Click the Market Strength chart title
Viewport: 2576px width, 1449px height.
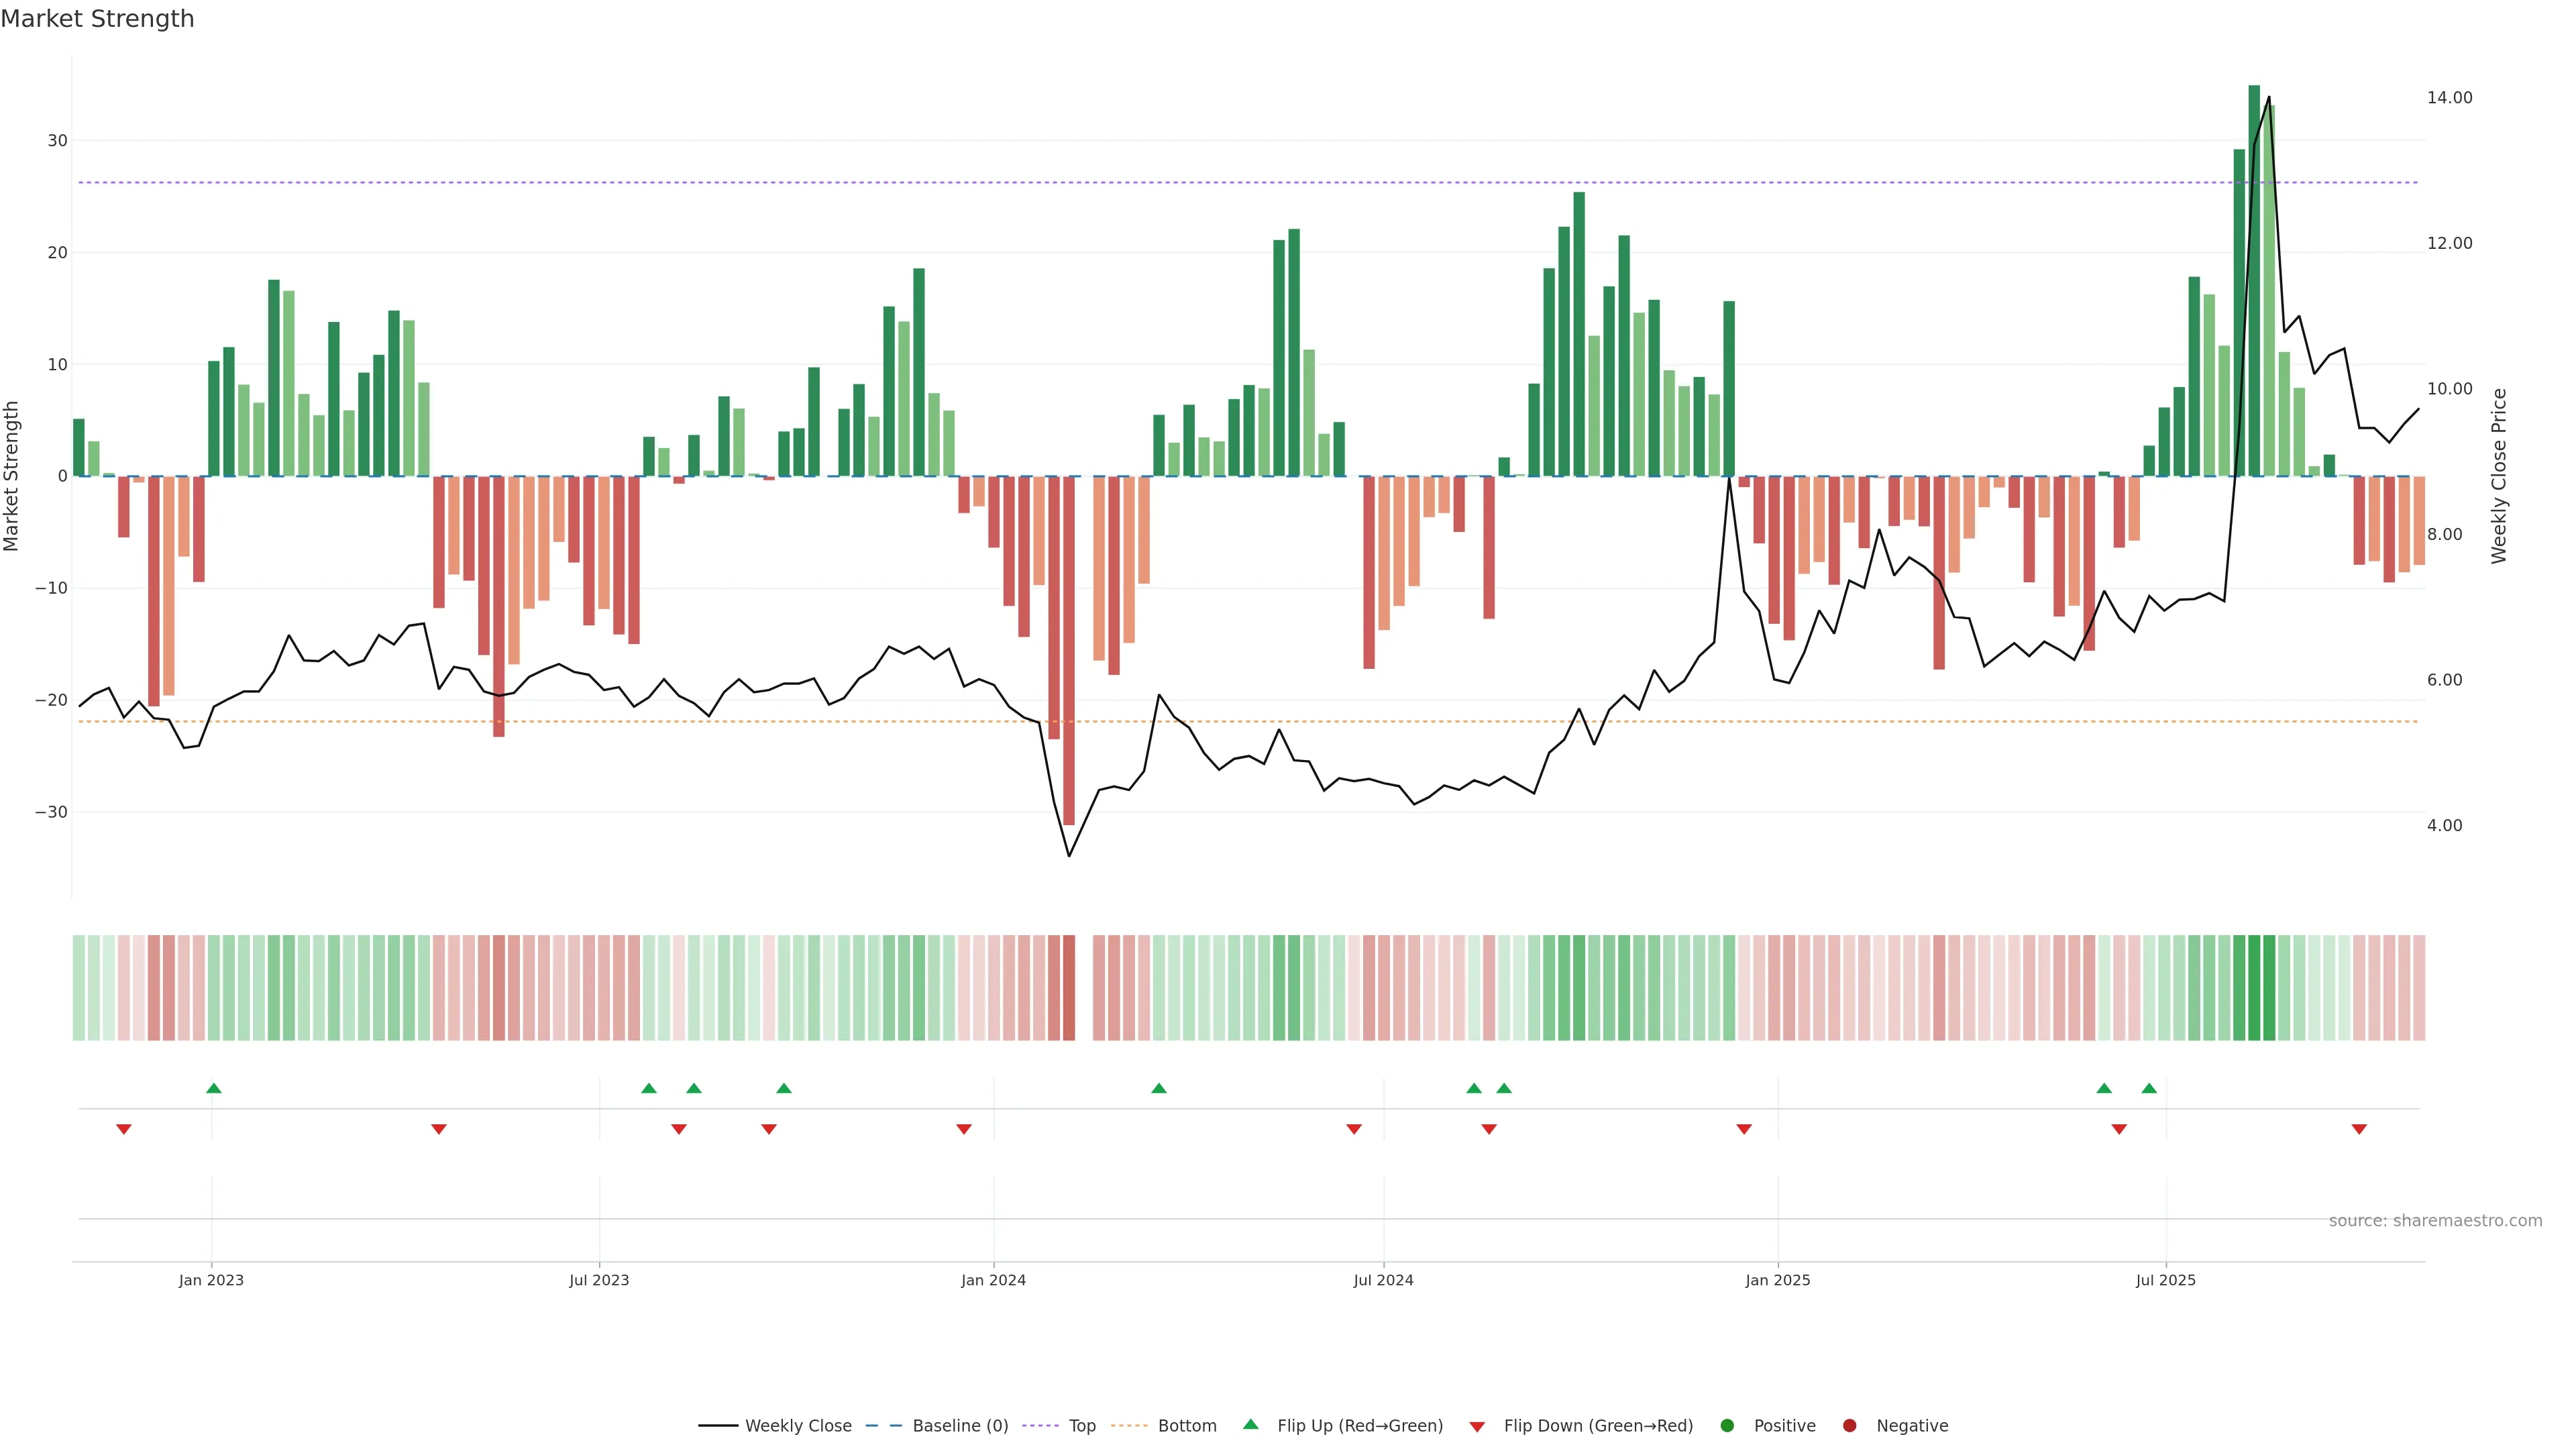97,19
